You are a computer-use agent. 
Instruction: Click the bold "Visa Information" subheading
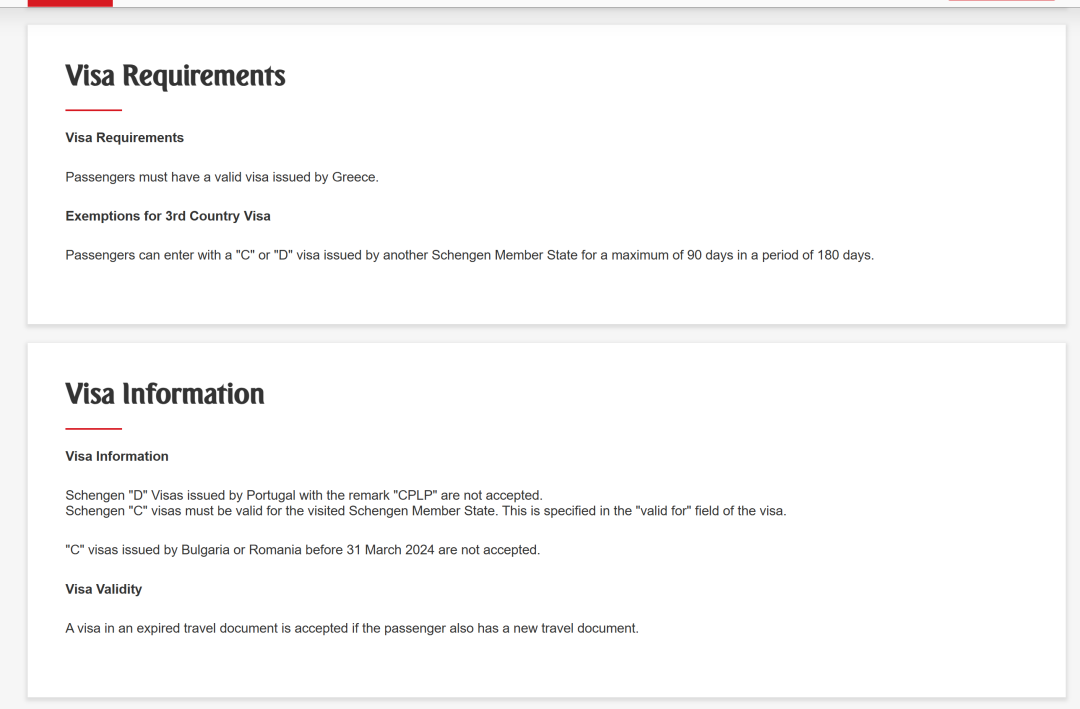(x=117, y=456)
